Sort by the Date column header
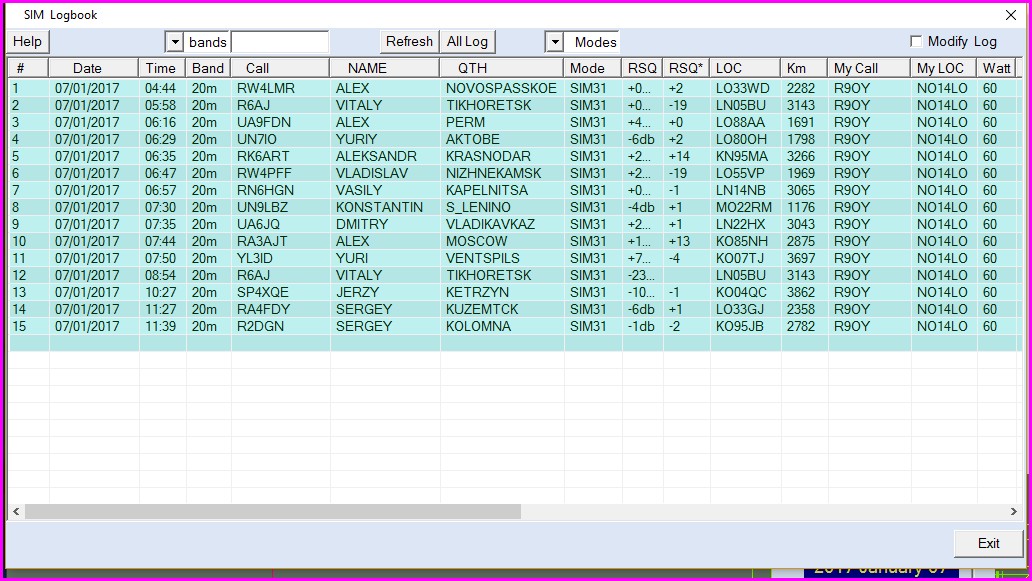The image size is (1032, 581). click(x=87, y=68)
